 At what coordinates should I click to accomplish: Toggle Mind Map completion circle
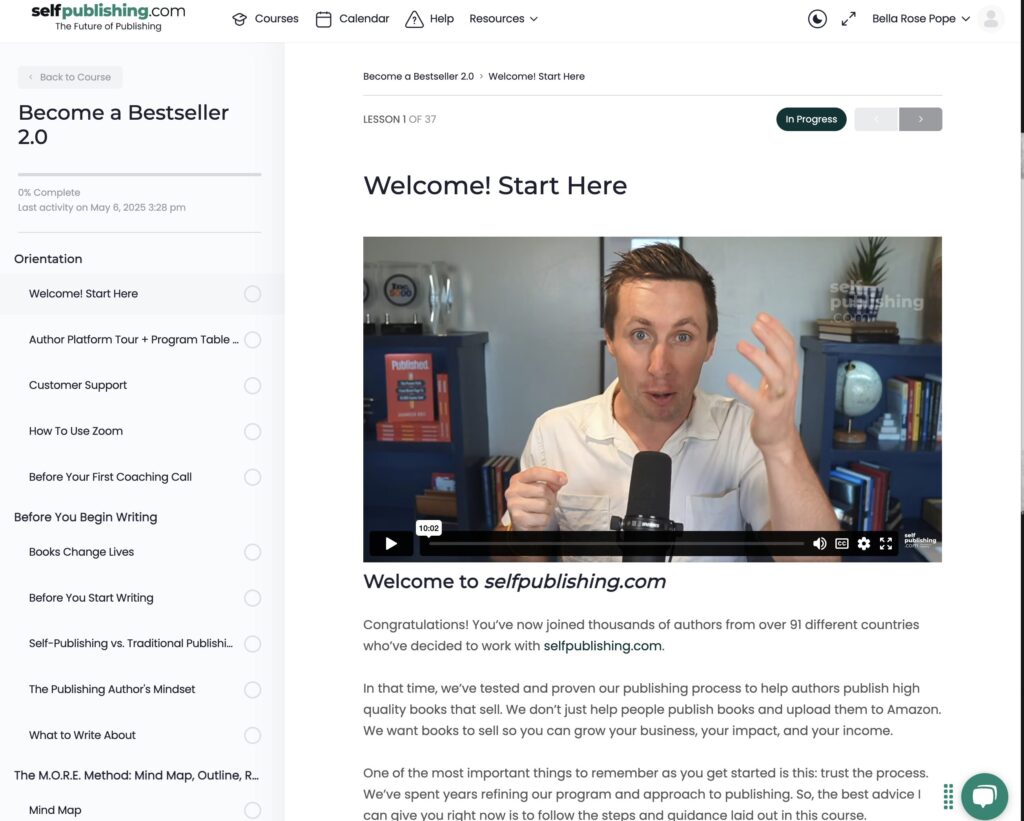click(x=253, y=810)
